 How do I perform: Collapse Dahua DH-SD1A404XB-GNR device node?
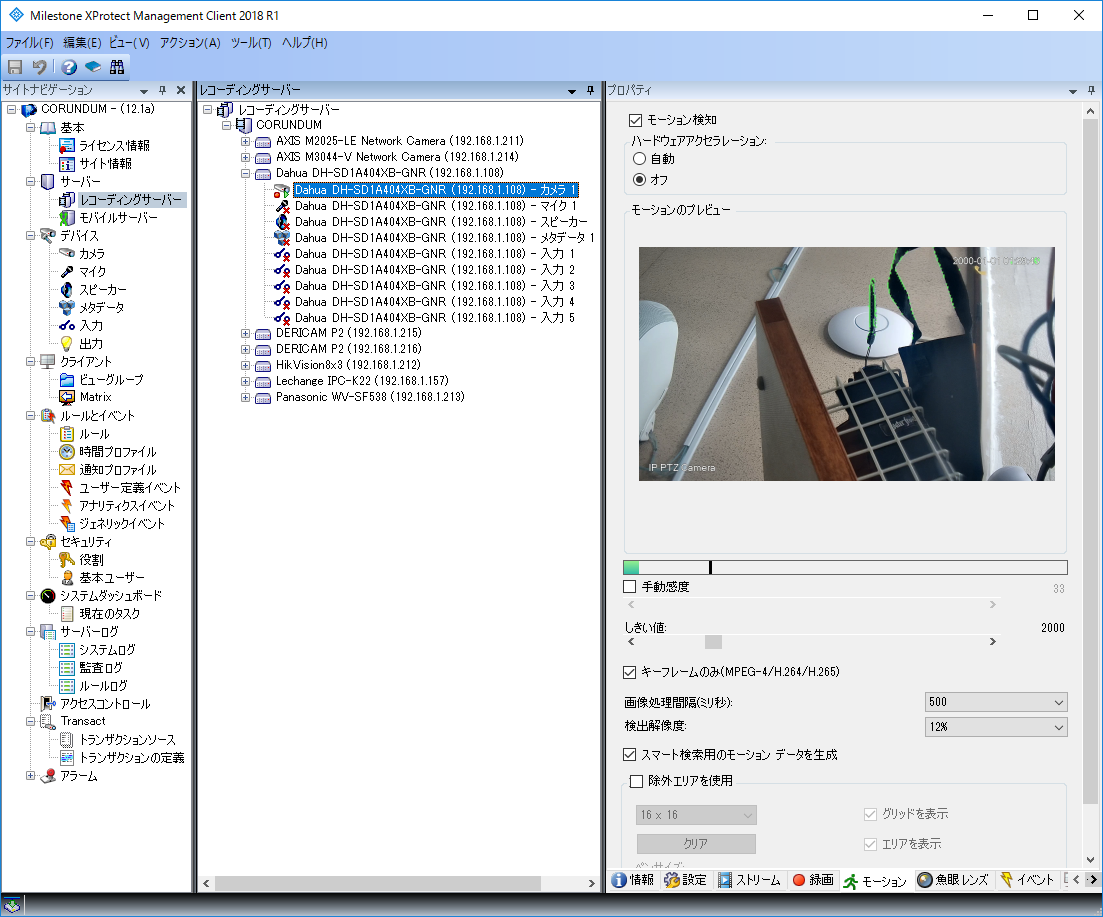pos(246,173)
